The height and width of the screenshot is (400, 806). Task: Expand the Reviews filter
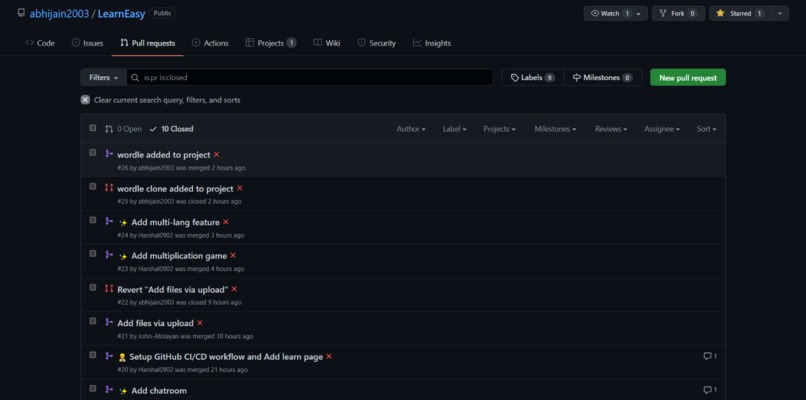[x=611, y=129]
